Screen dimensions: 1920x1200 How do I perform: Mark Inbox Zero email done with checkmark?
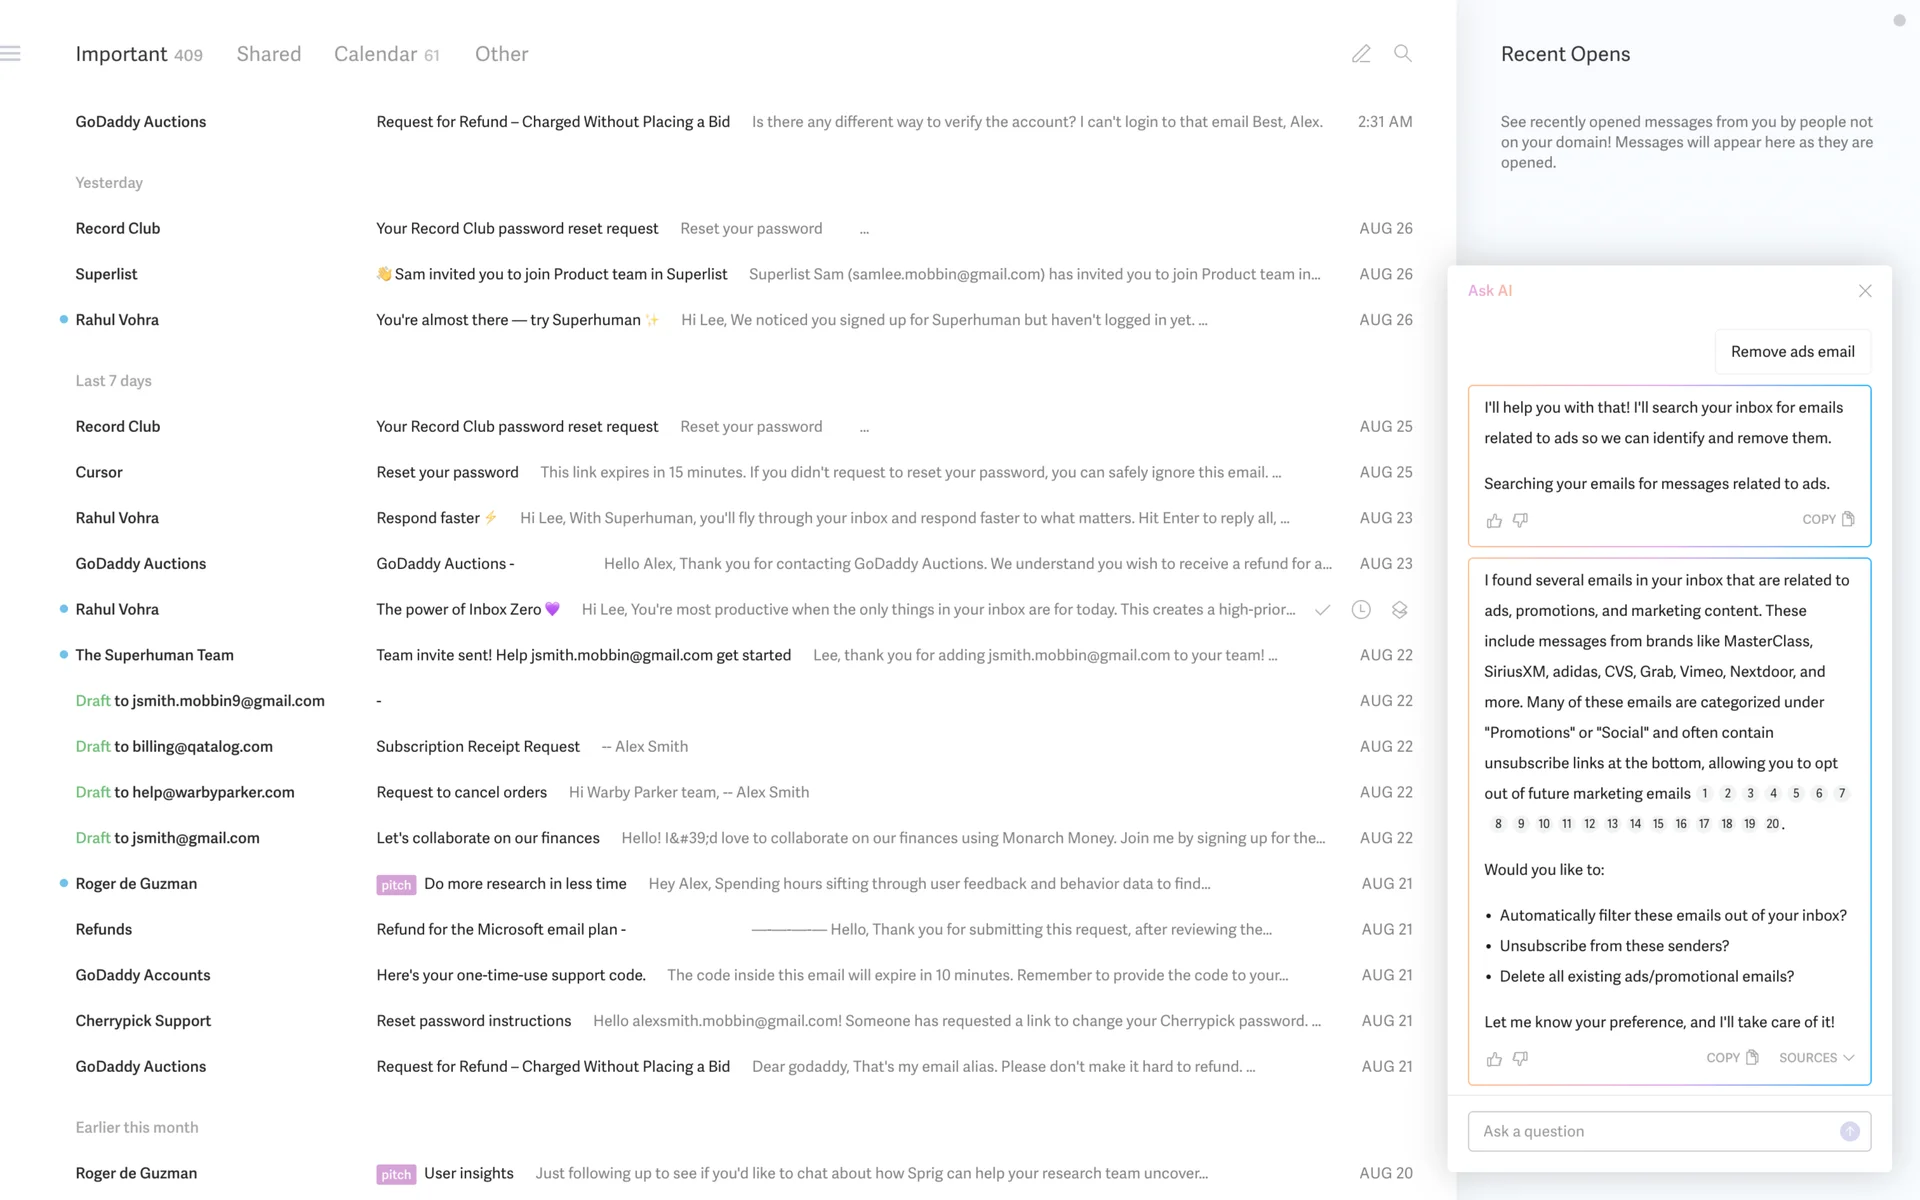click(1322, 610)
